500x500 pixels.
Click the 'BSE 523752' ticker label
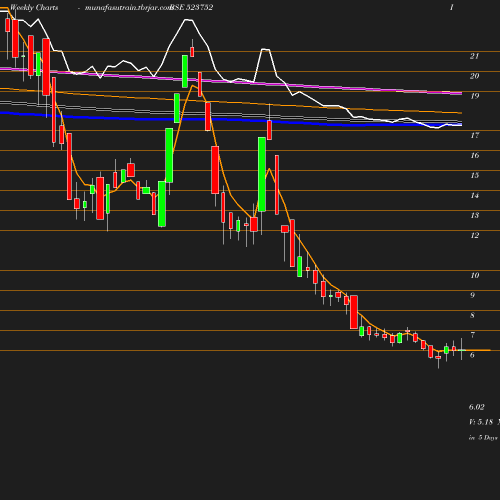click(191, 7)
